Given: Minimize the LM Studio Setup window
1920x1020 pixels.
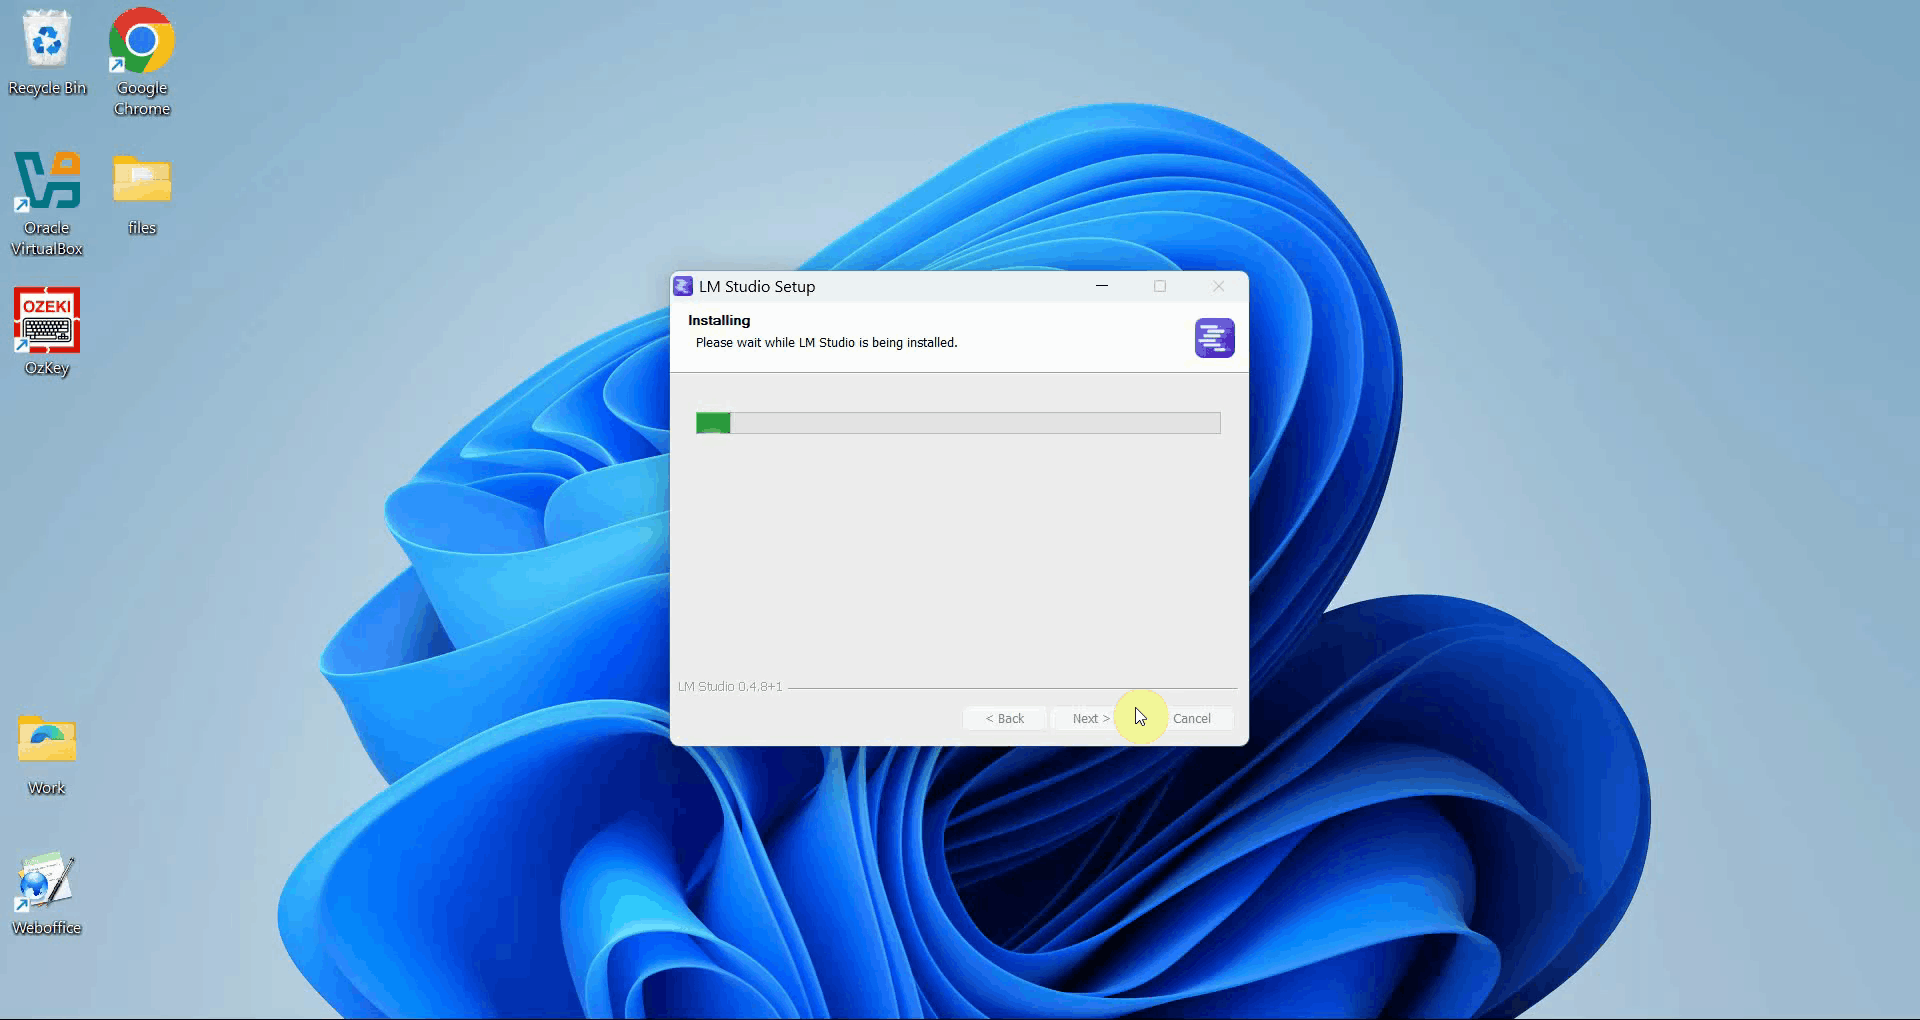Looking at the screenshot, I should click(1102, 286).
